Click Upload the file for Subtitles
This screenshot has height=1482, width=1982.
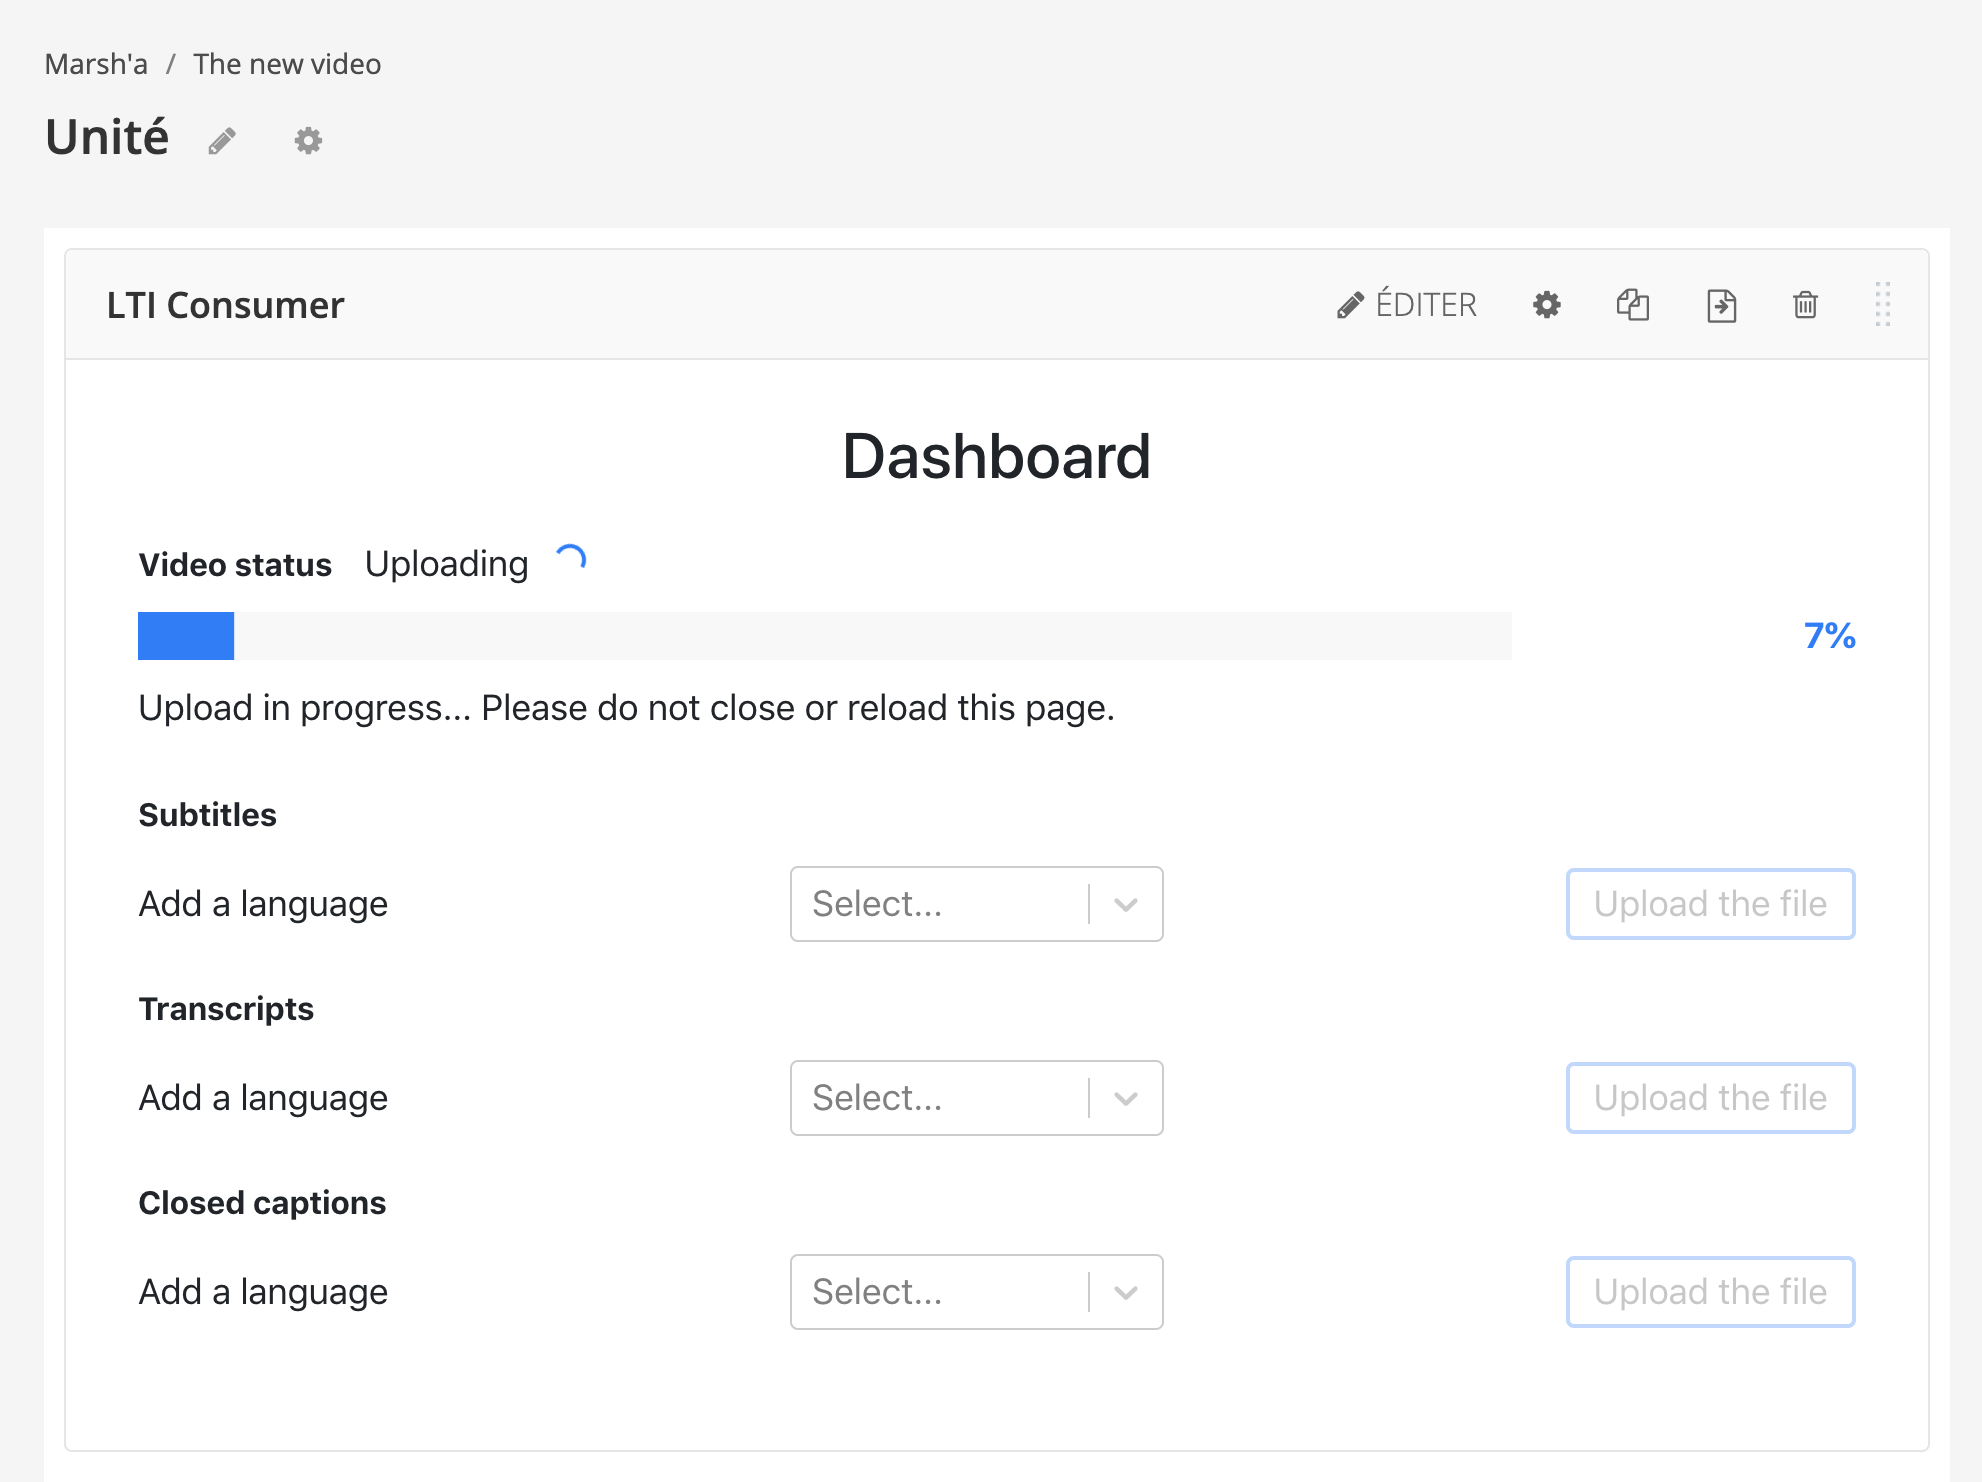click(x=1710, y=904)
